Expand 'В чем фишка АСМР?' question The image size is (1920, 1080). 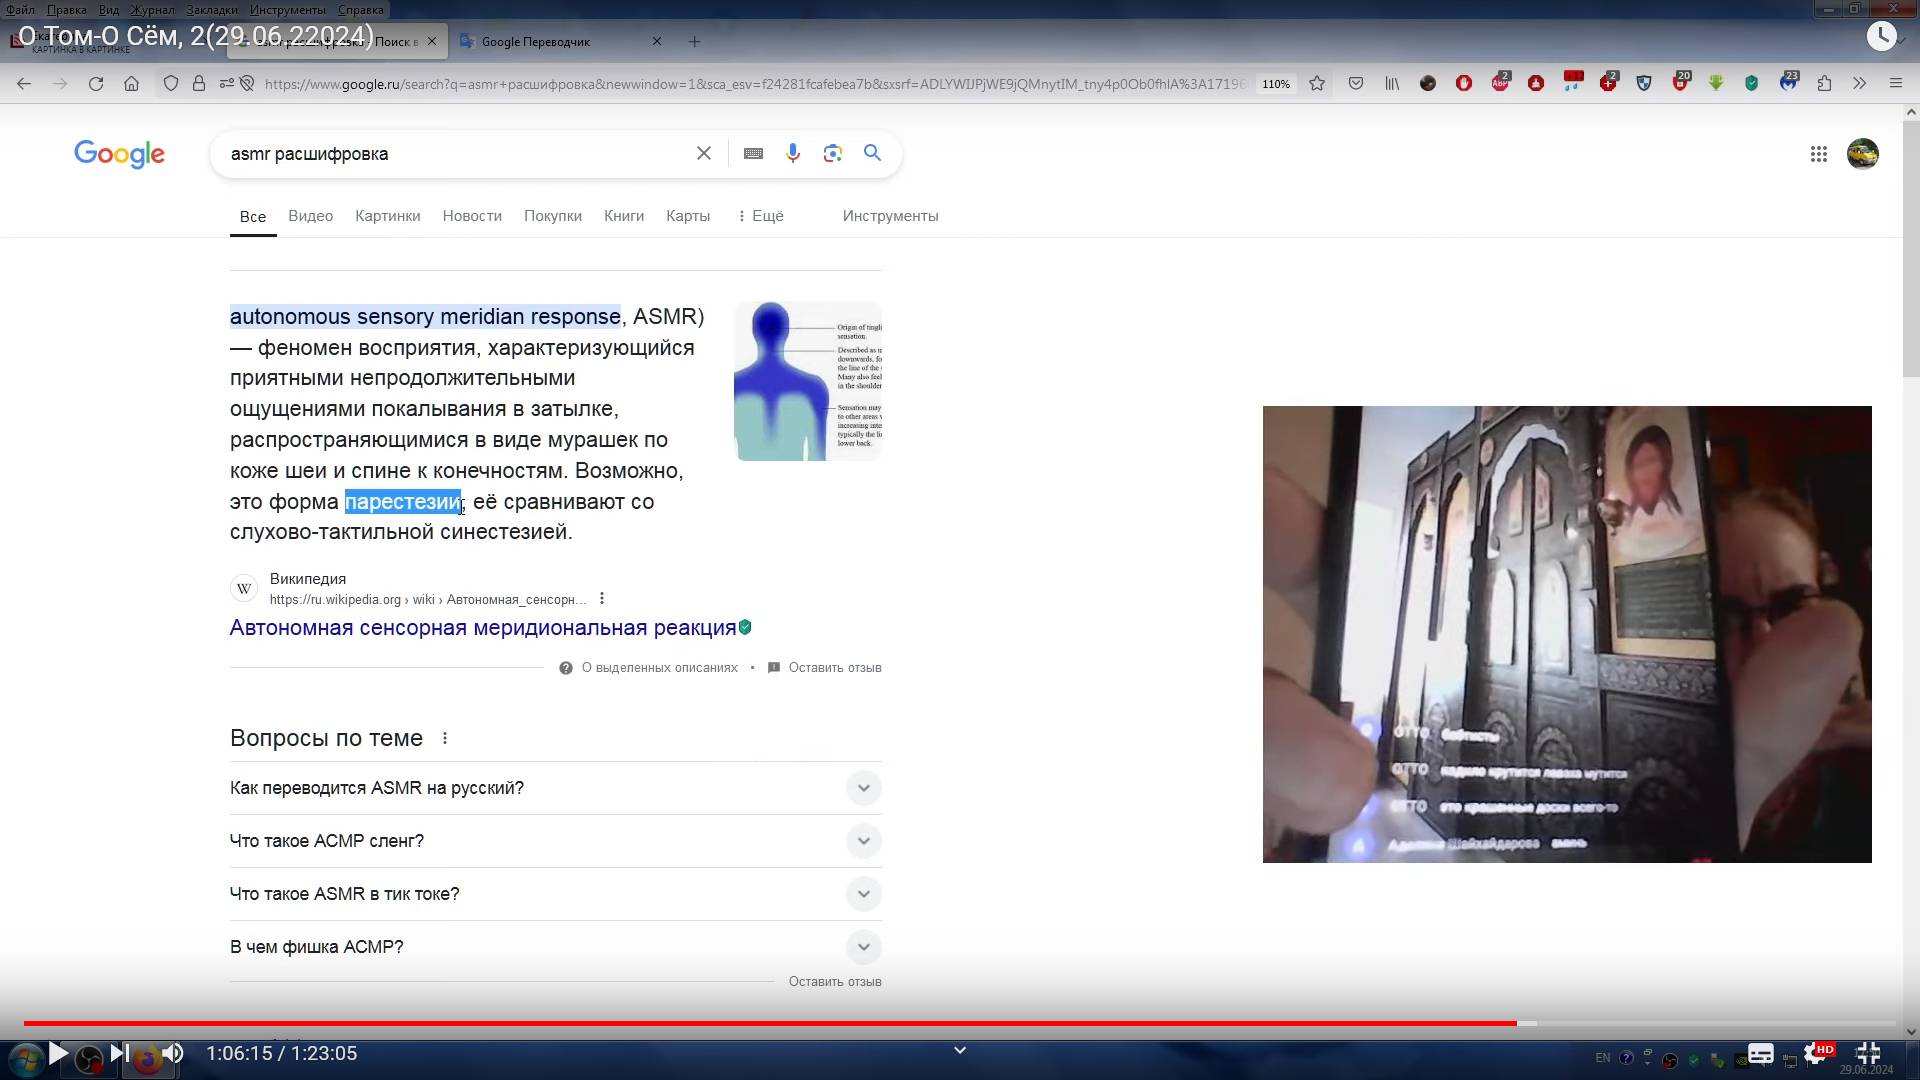tap(863, 947)
